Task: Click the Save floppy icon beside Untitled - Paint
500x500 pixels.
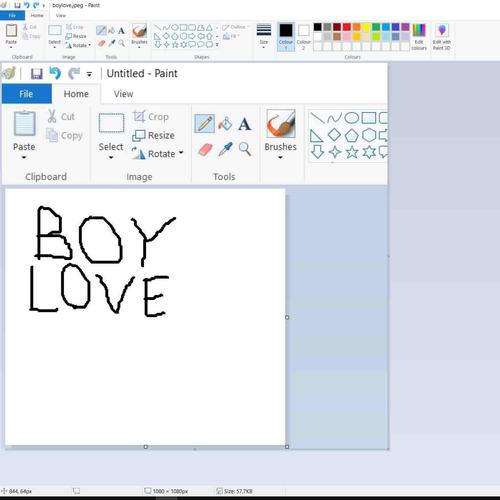Action: click(37, 73)
